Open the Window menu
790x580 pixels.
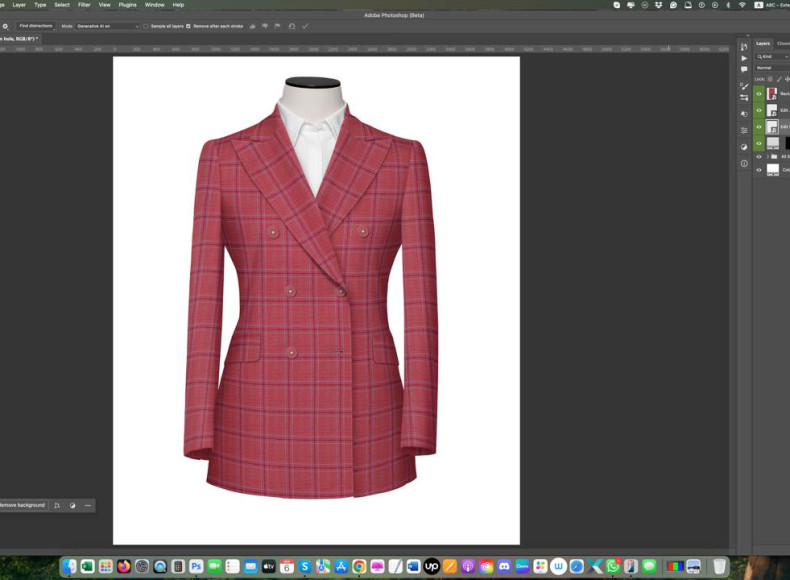coord(155,5)
